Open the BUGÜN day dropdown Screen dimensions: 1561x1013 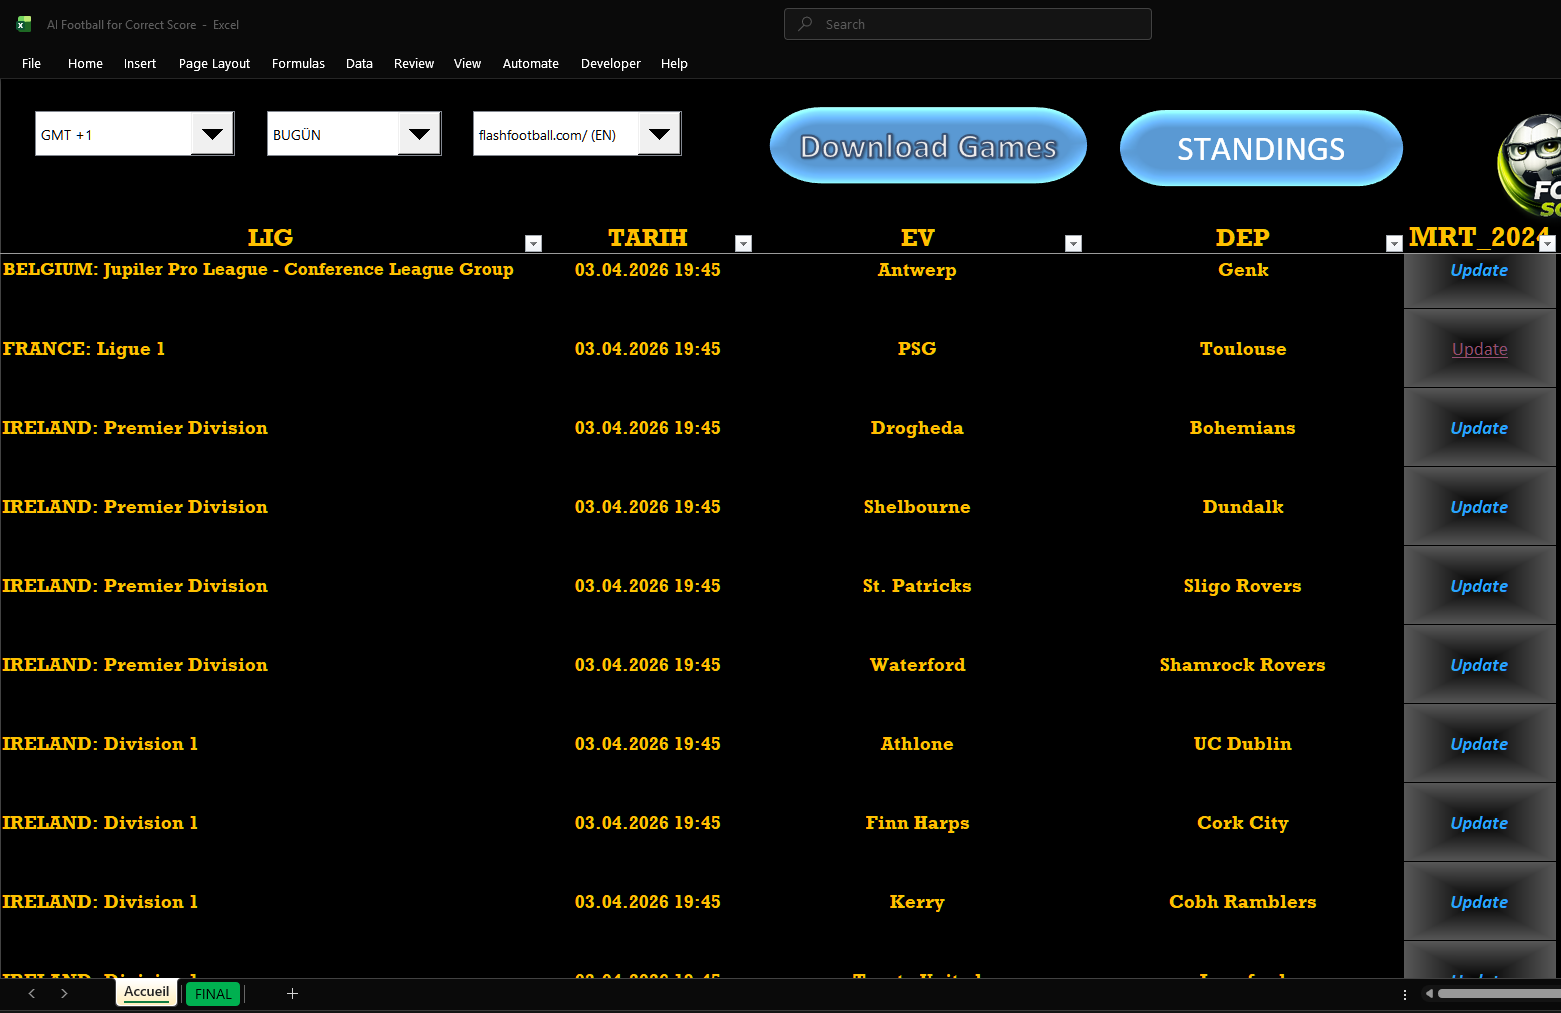click(419, 134)
